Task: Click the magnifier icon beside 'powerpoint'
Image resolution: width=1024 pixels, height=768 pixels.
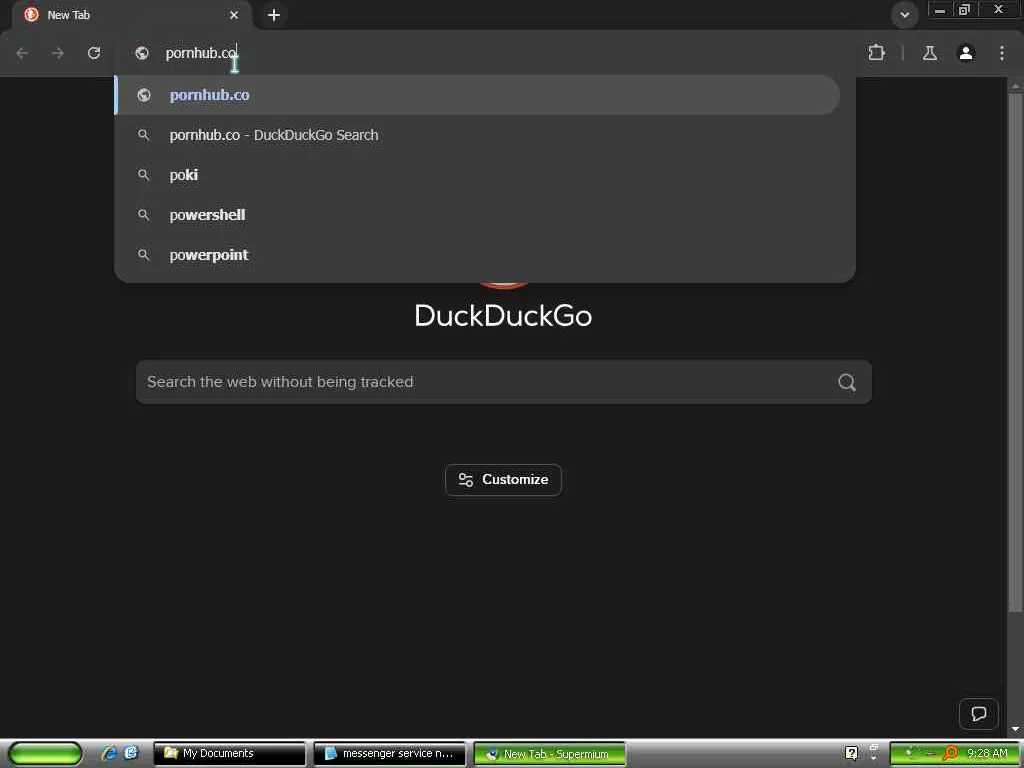Action: tap(144, 255)
